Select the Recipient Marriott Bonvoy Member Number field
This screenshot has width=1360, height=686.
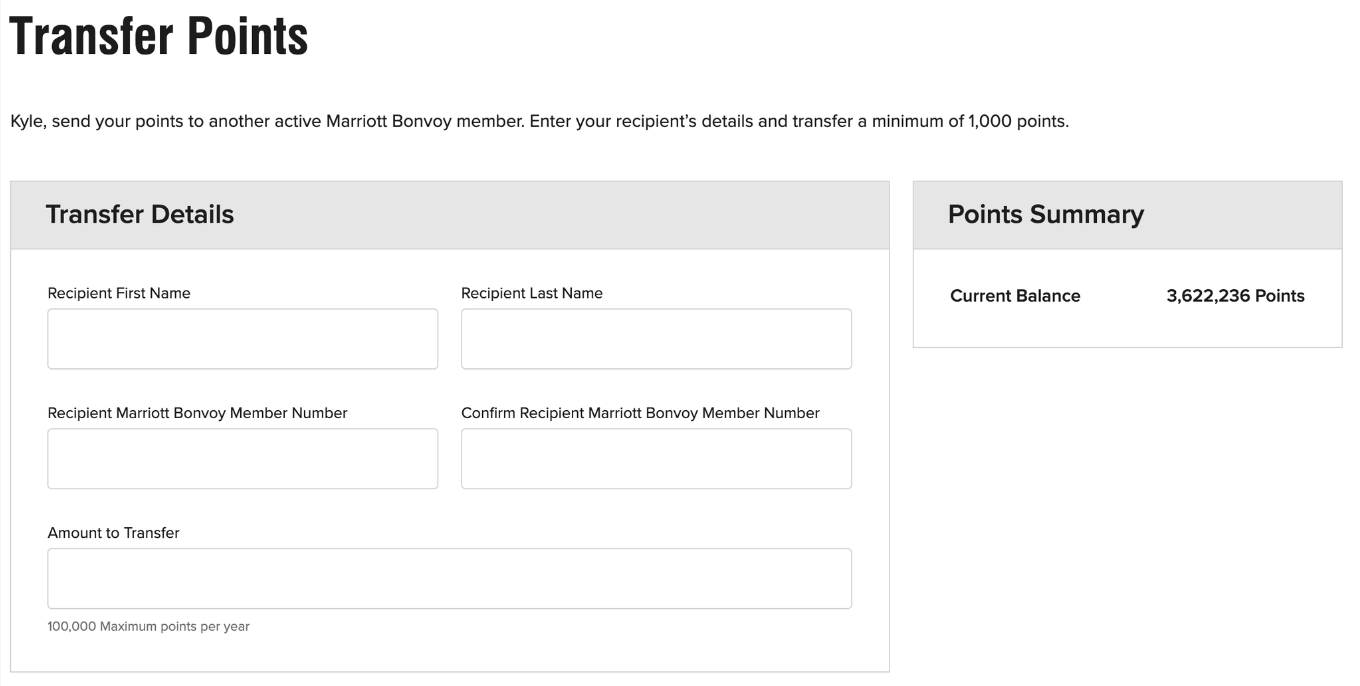[x=242, y=459]
